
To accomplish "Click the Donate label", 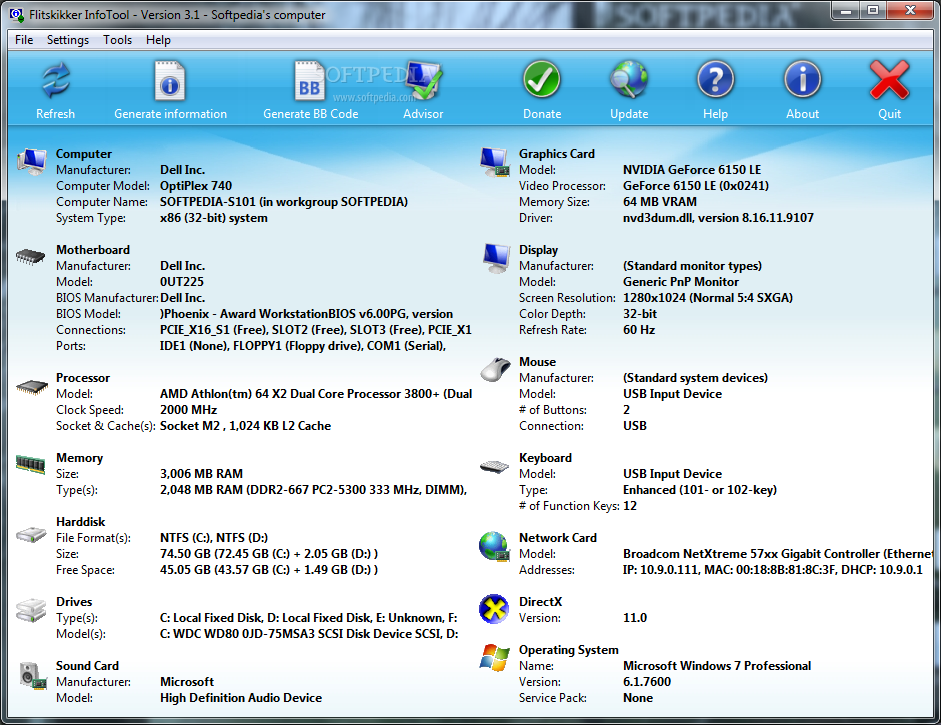I will 542,113.
